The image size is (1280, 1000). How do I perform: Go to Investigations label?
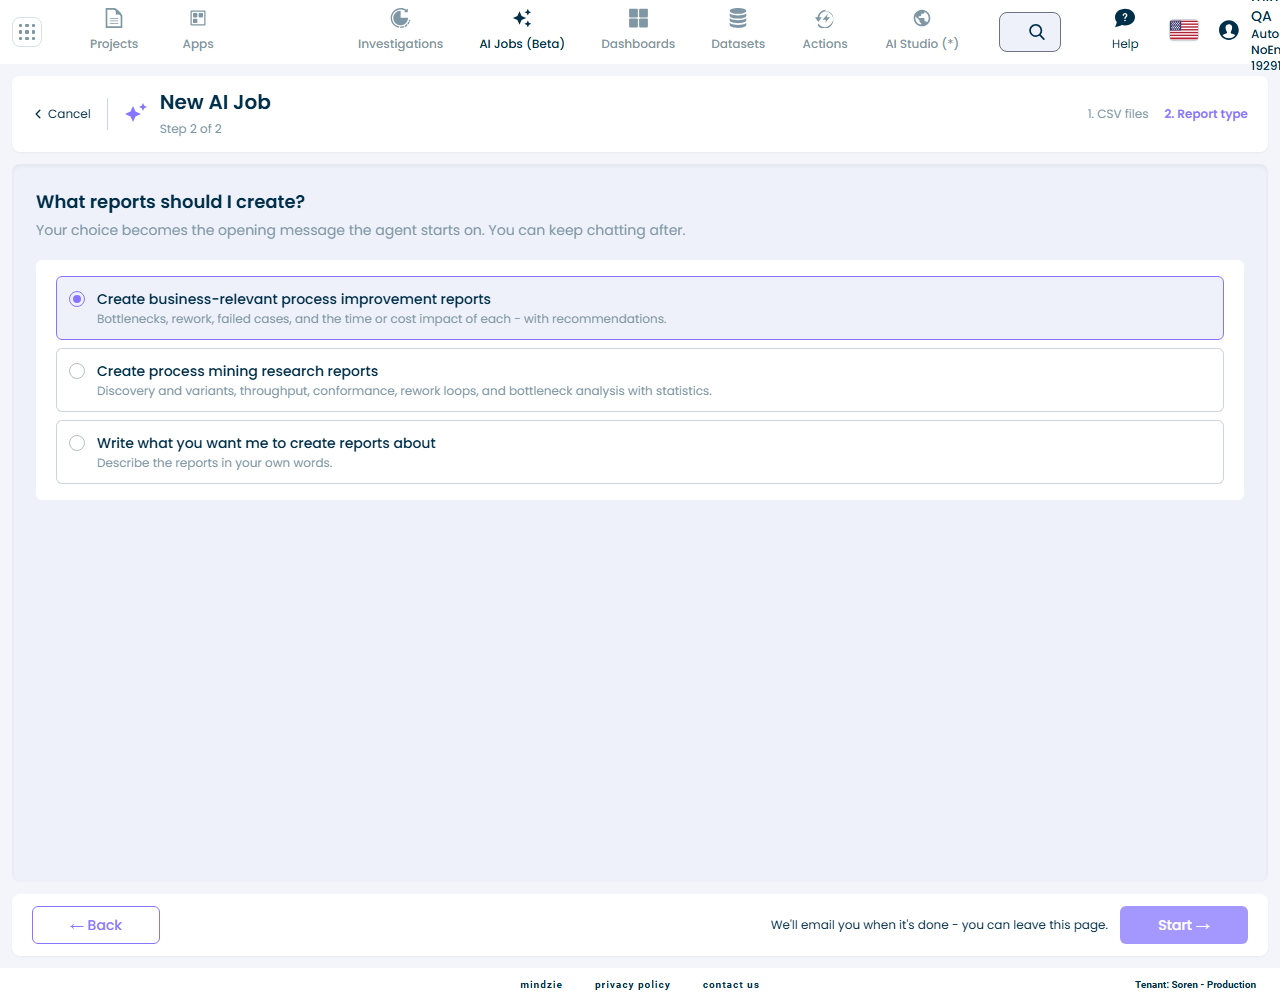coord(400,44)
